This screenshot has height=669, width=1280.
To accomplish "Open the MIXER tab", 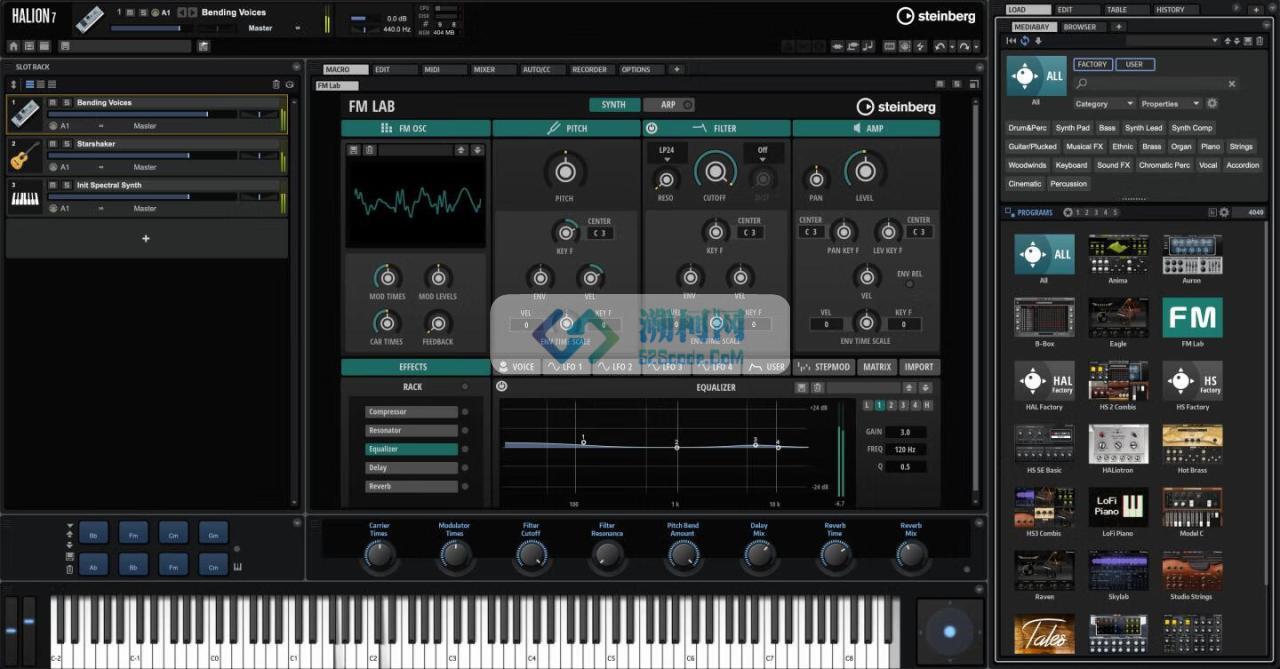I will [x=492, y=70].
